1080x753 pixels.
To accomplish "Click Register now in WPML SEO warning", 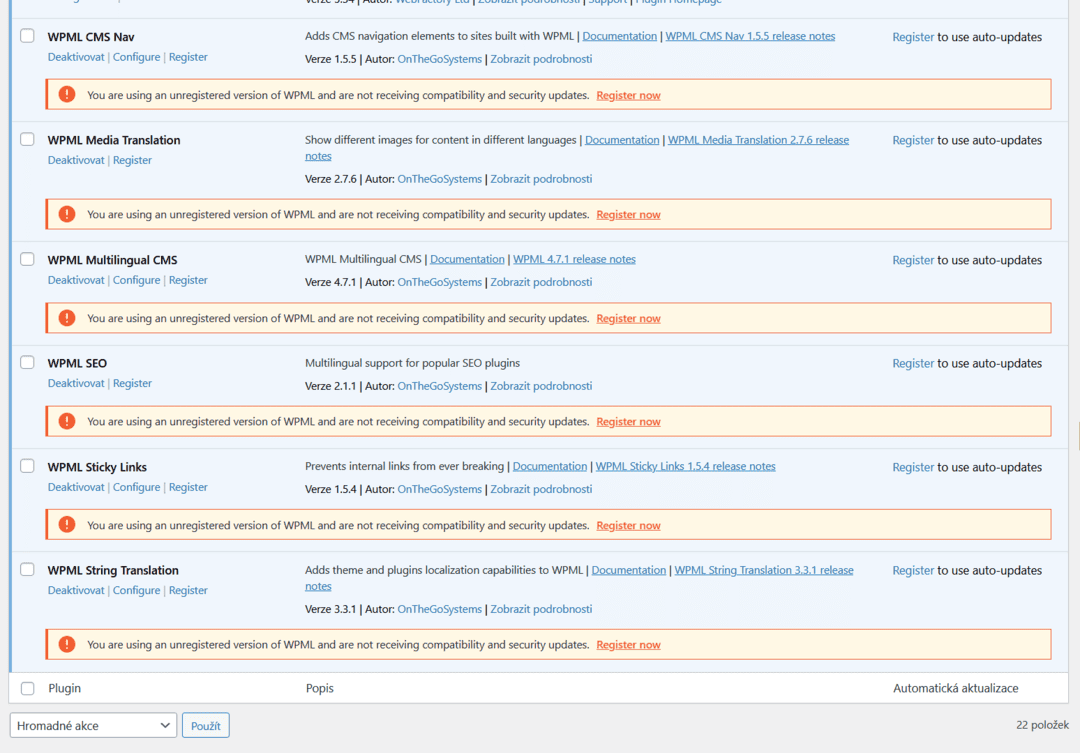I will pyautogui.click(x=628, y=422).
